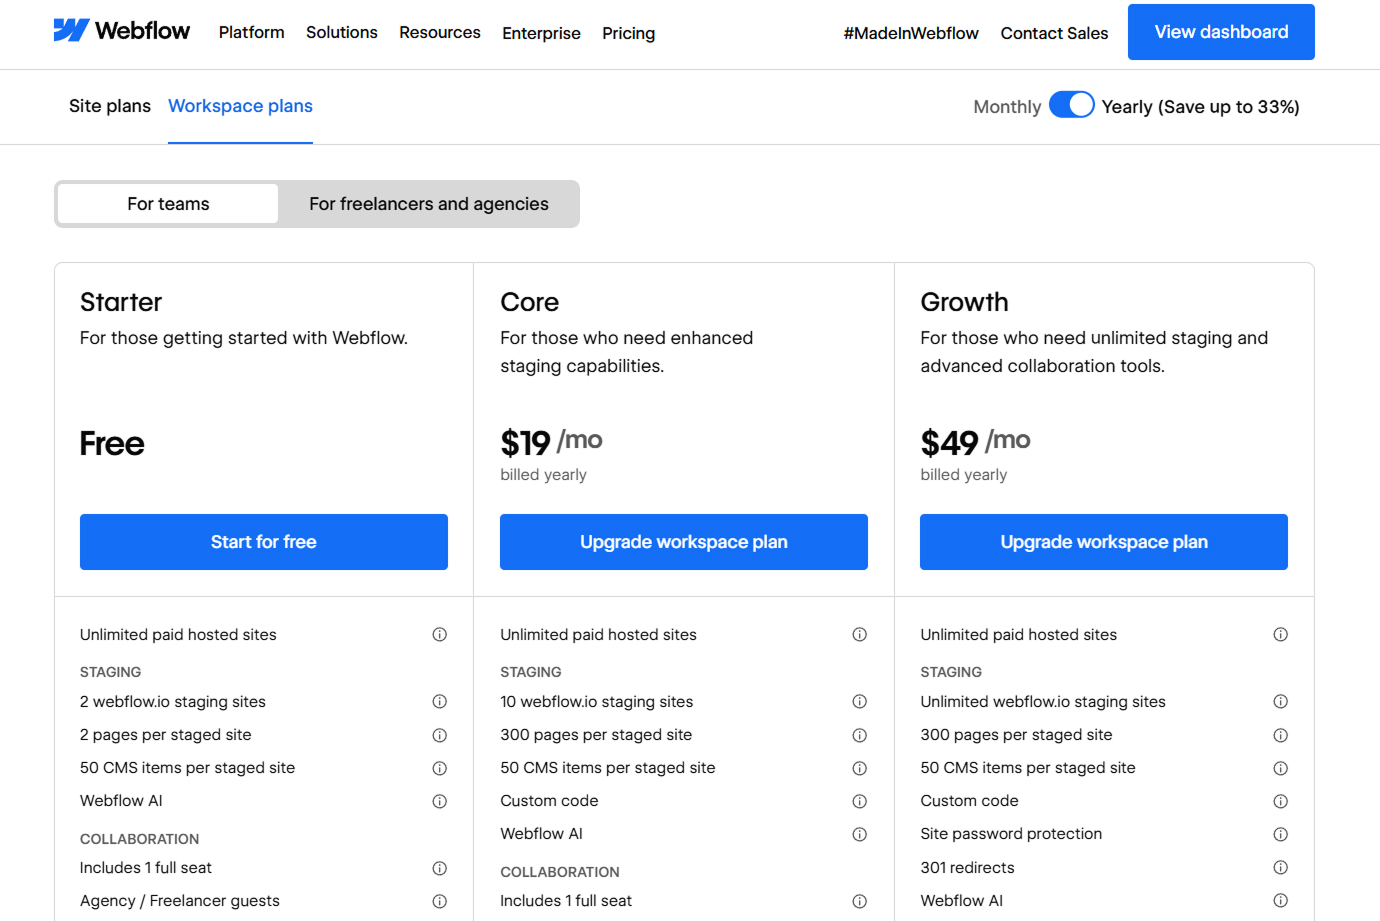
Task: Click Contact Sales link
Action: 1054,33
